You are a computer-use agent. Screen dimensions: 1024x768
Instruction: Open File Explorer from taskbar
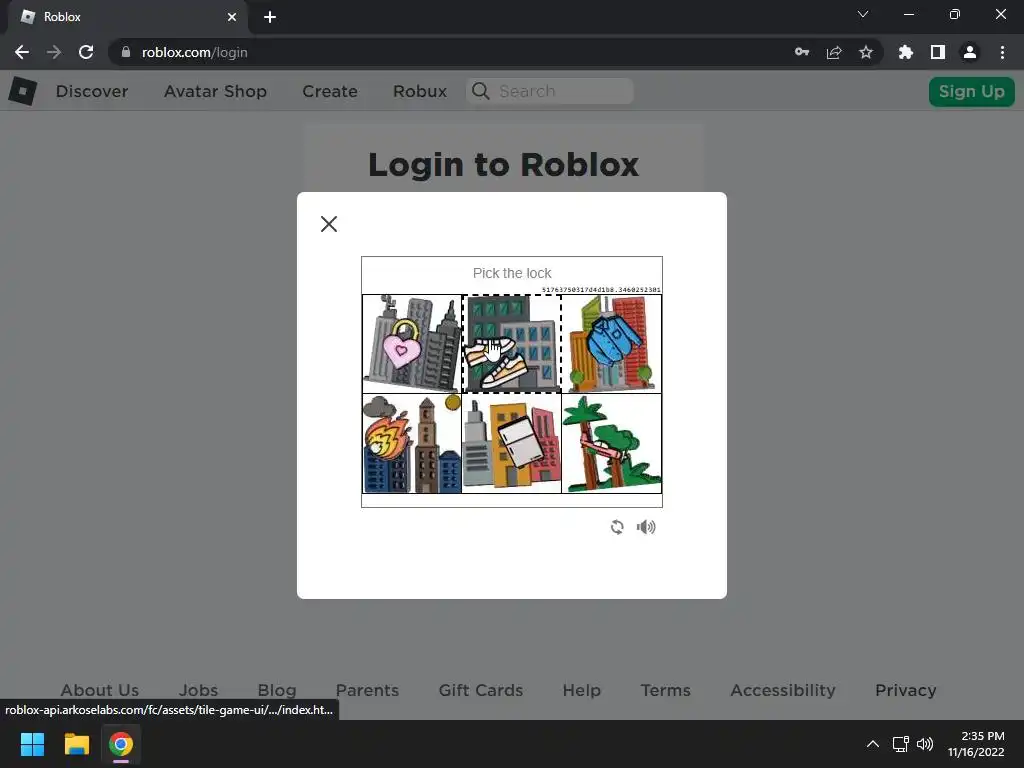coord(76,744)
